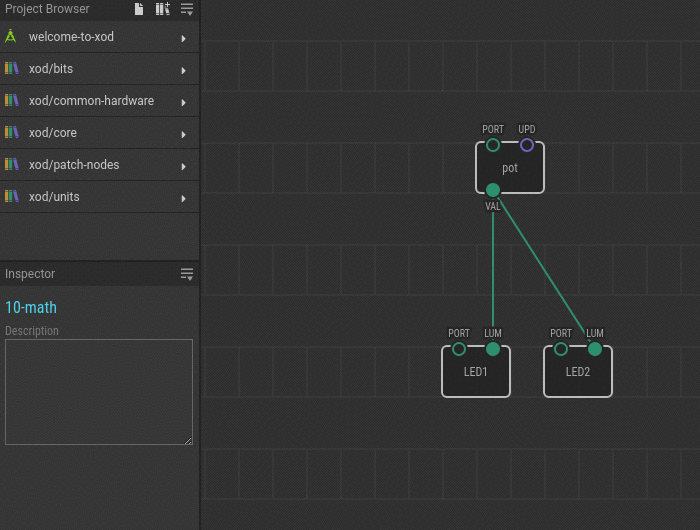Select the link from pot to LED2
The height and width of the screenshot is (530, 700).
tap(545, 271)
